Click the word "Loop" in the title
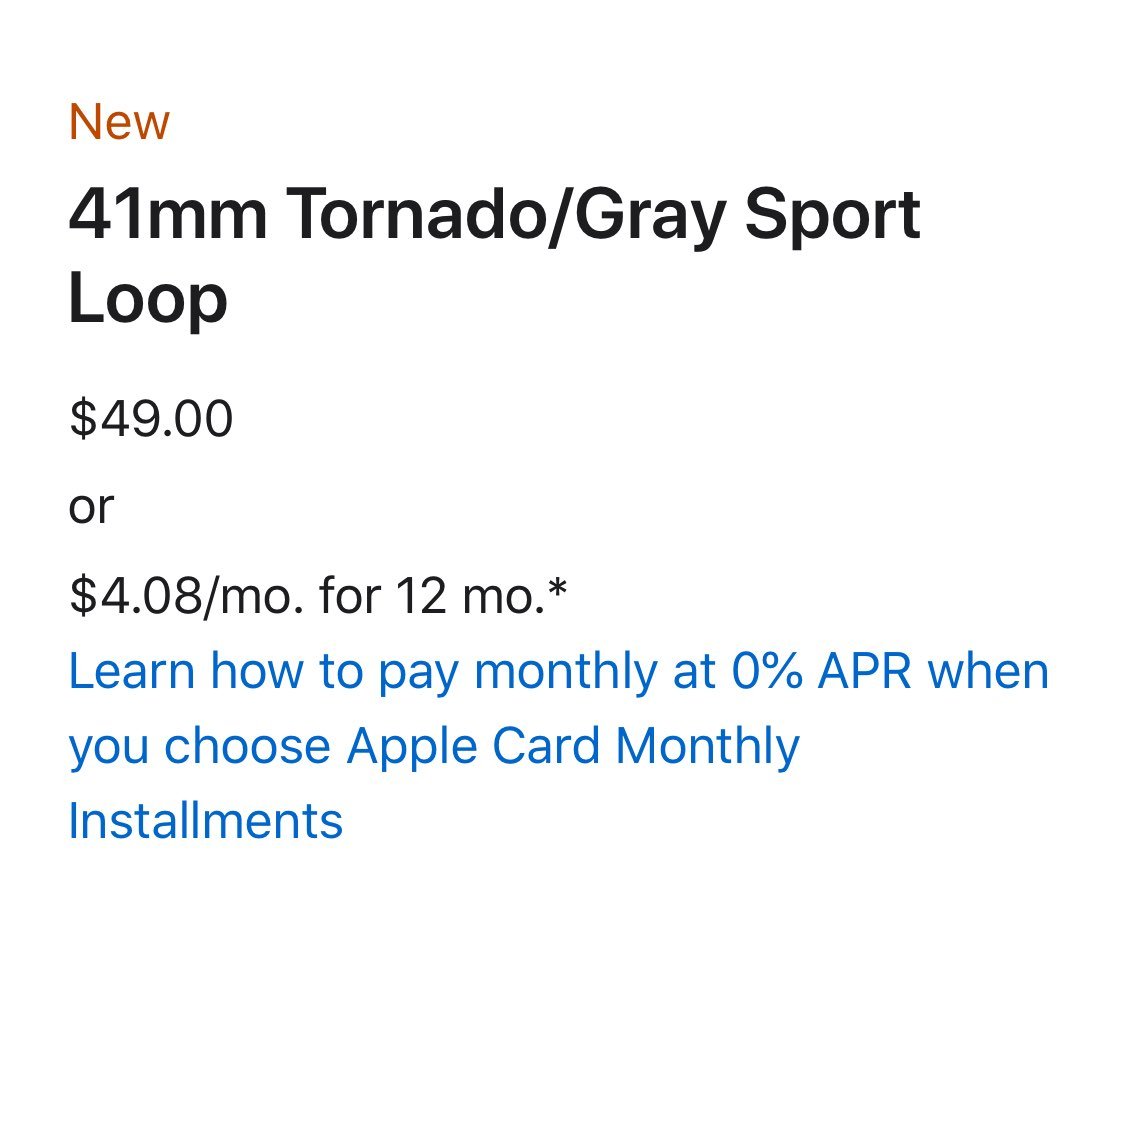 (x=148, y=298)
